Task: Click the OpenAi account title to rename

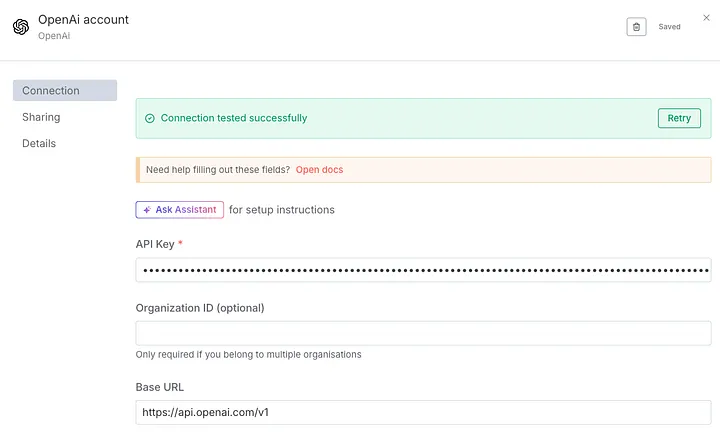Action: [x=83, y=19]
